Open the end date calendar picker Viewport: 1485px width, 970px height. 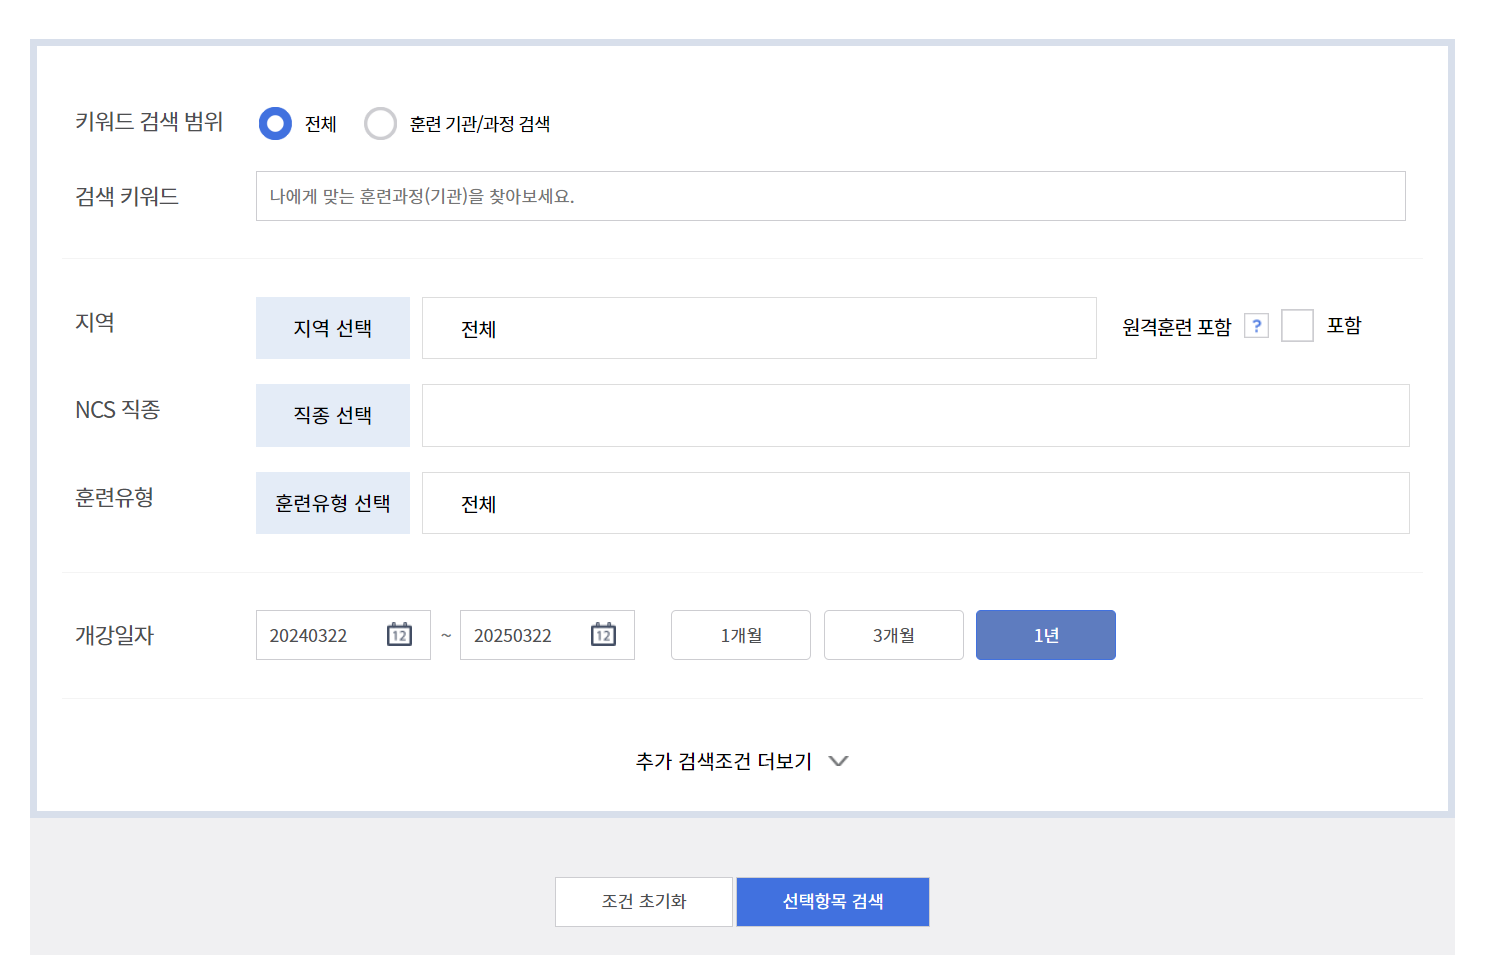coord(603,634)
